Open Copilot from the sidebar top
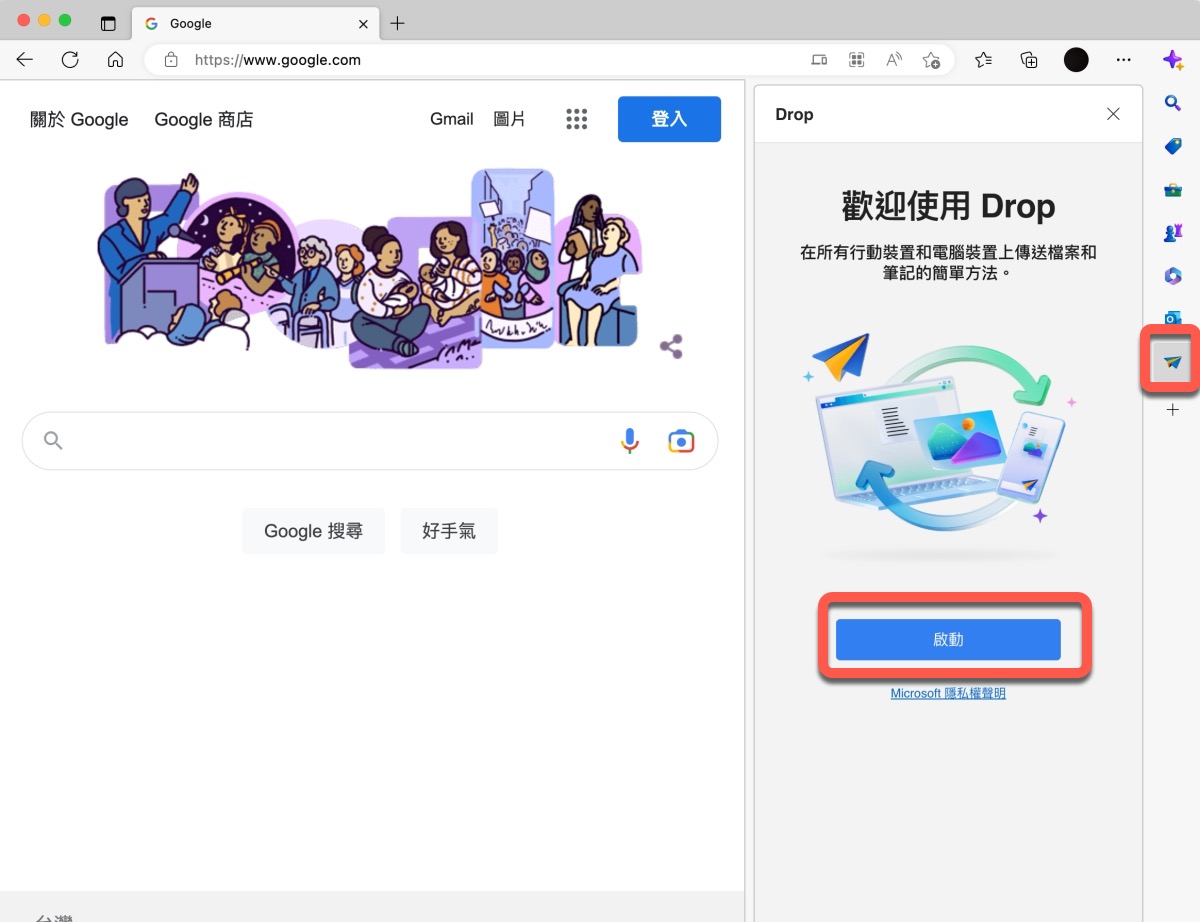1200x922 pixels. pyautogui.click(x=1173, y=60)
